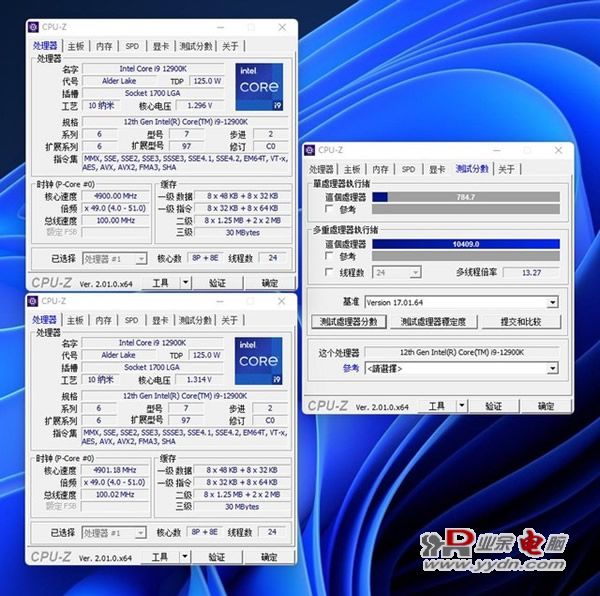Click the CPU-Z title icon in the upper-left window

click(33, 27)
